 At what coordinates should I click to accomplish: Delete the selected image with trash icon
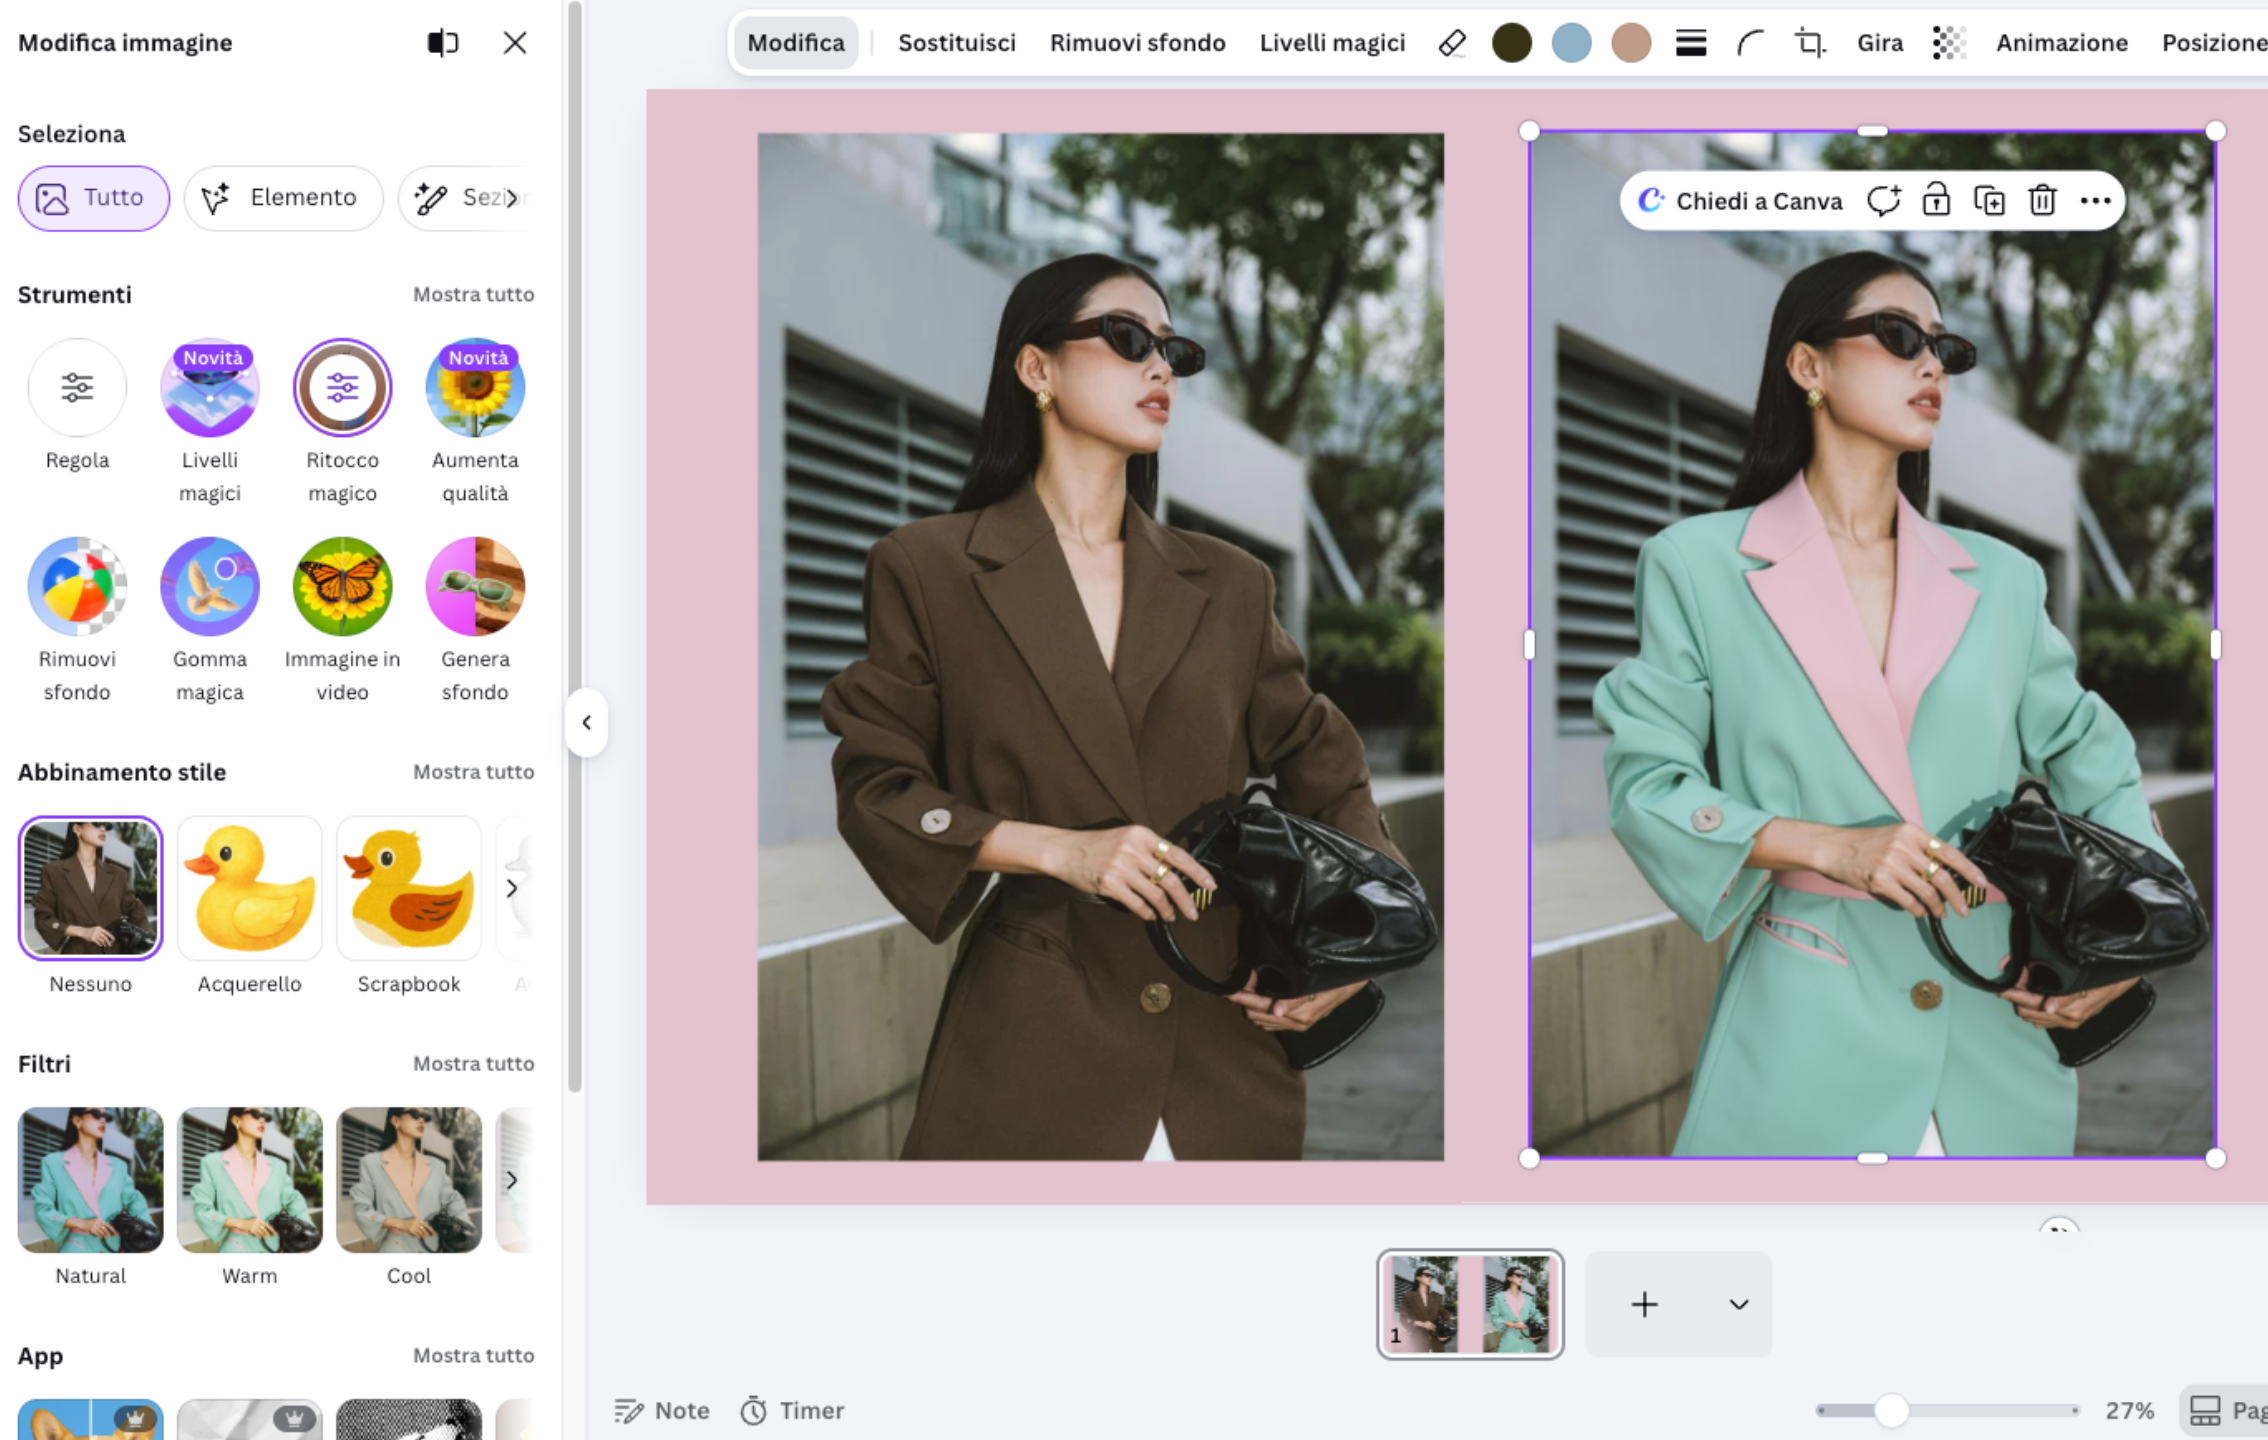(x=2042, y=201)
